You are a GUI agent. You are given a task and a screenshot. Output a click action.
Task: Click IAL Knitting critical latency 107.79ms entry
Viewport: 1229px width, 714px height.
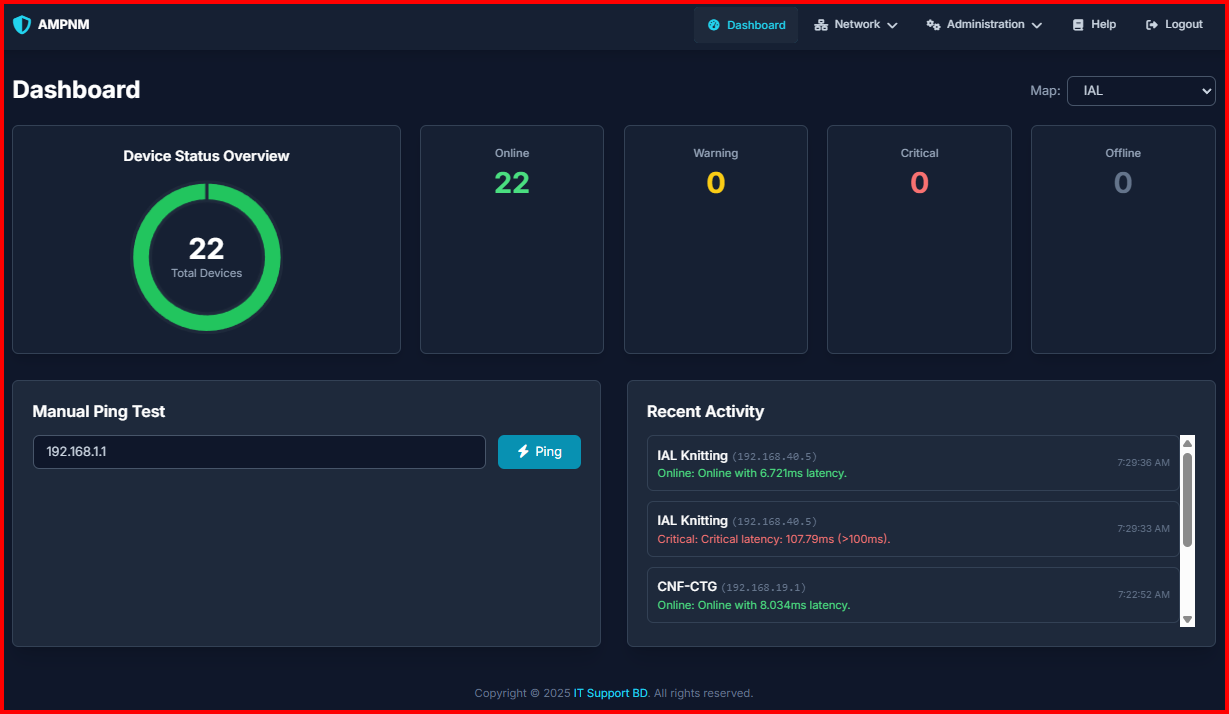click(913, 529)
